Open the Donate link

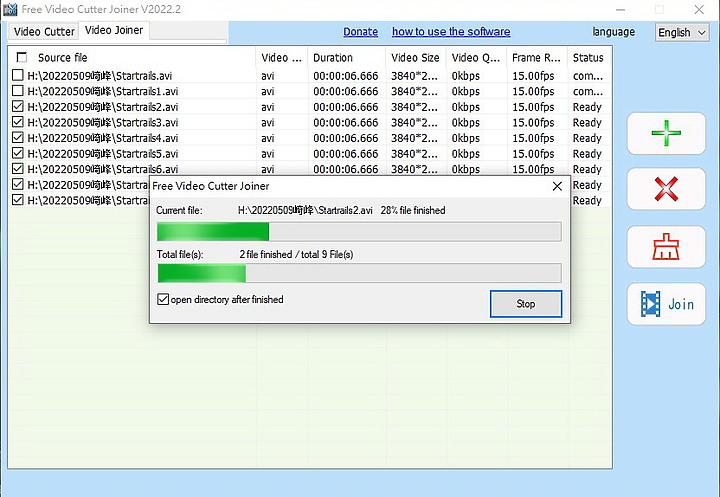click(360, 32)
